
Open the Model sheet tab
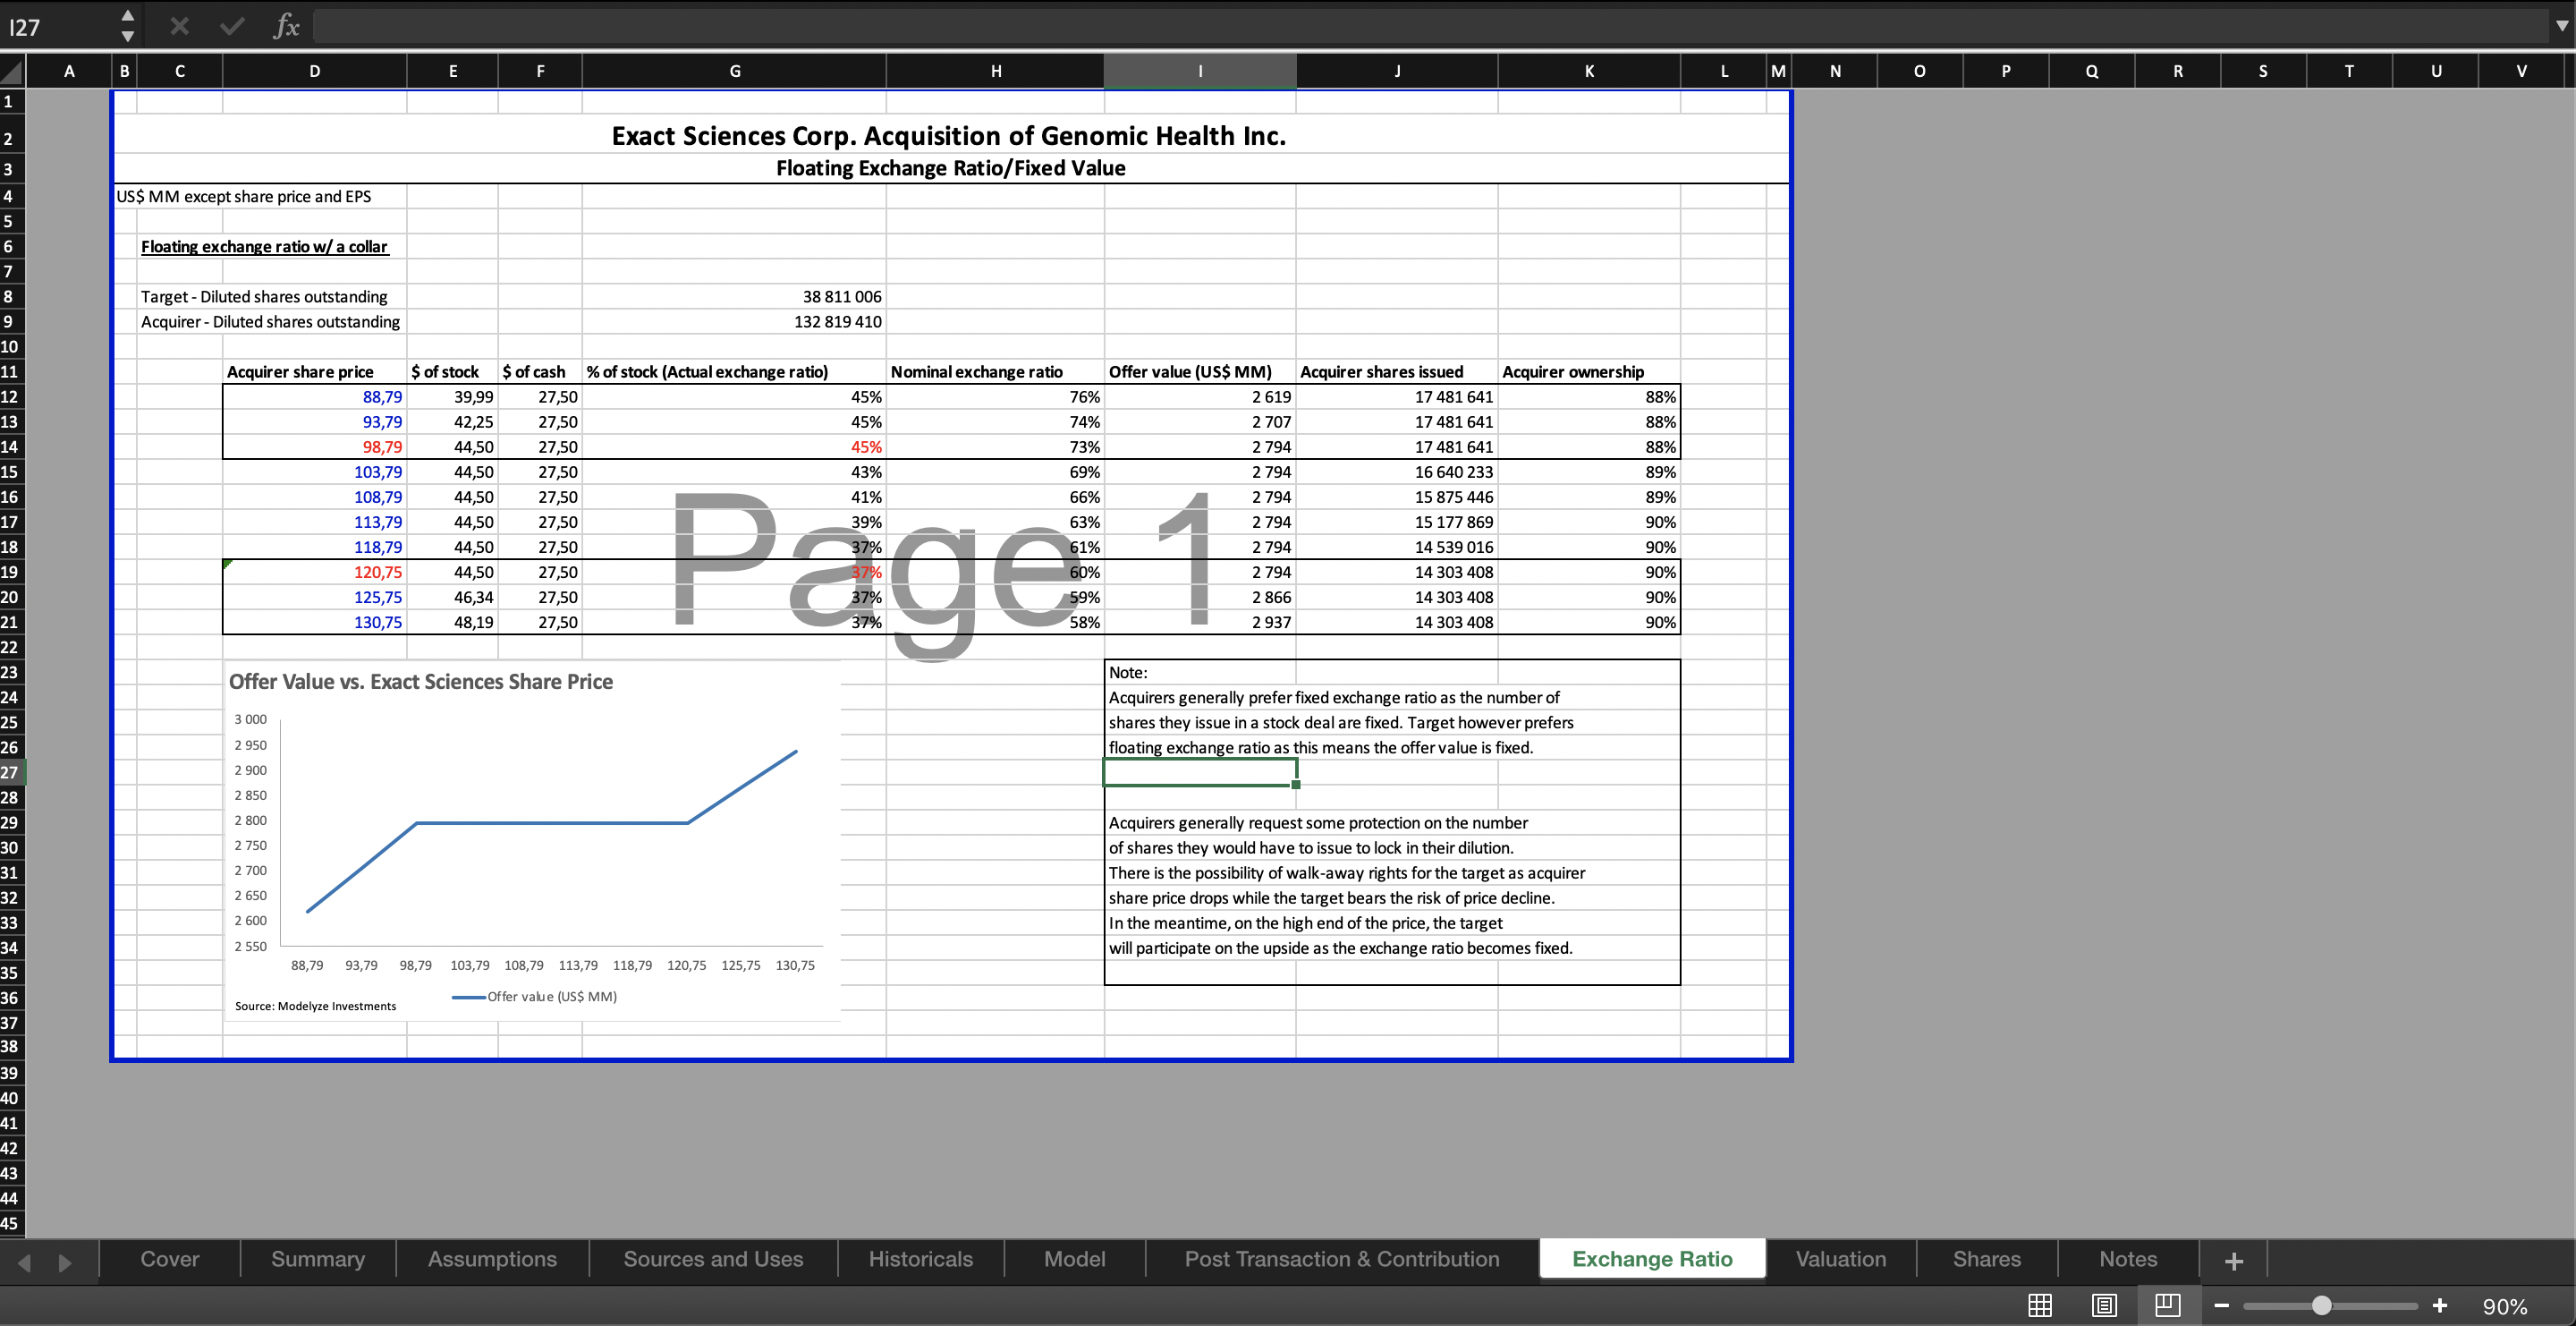pos(1074,1259)
